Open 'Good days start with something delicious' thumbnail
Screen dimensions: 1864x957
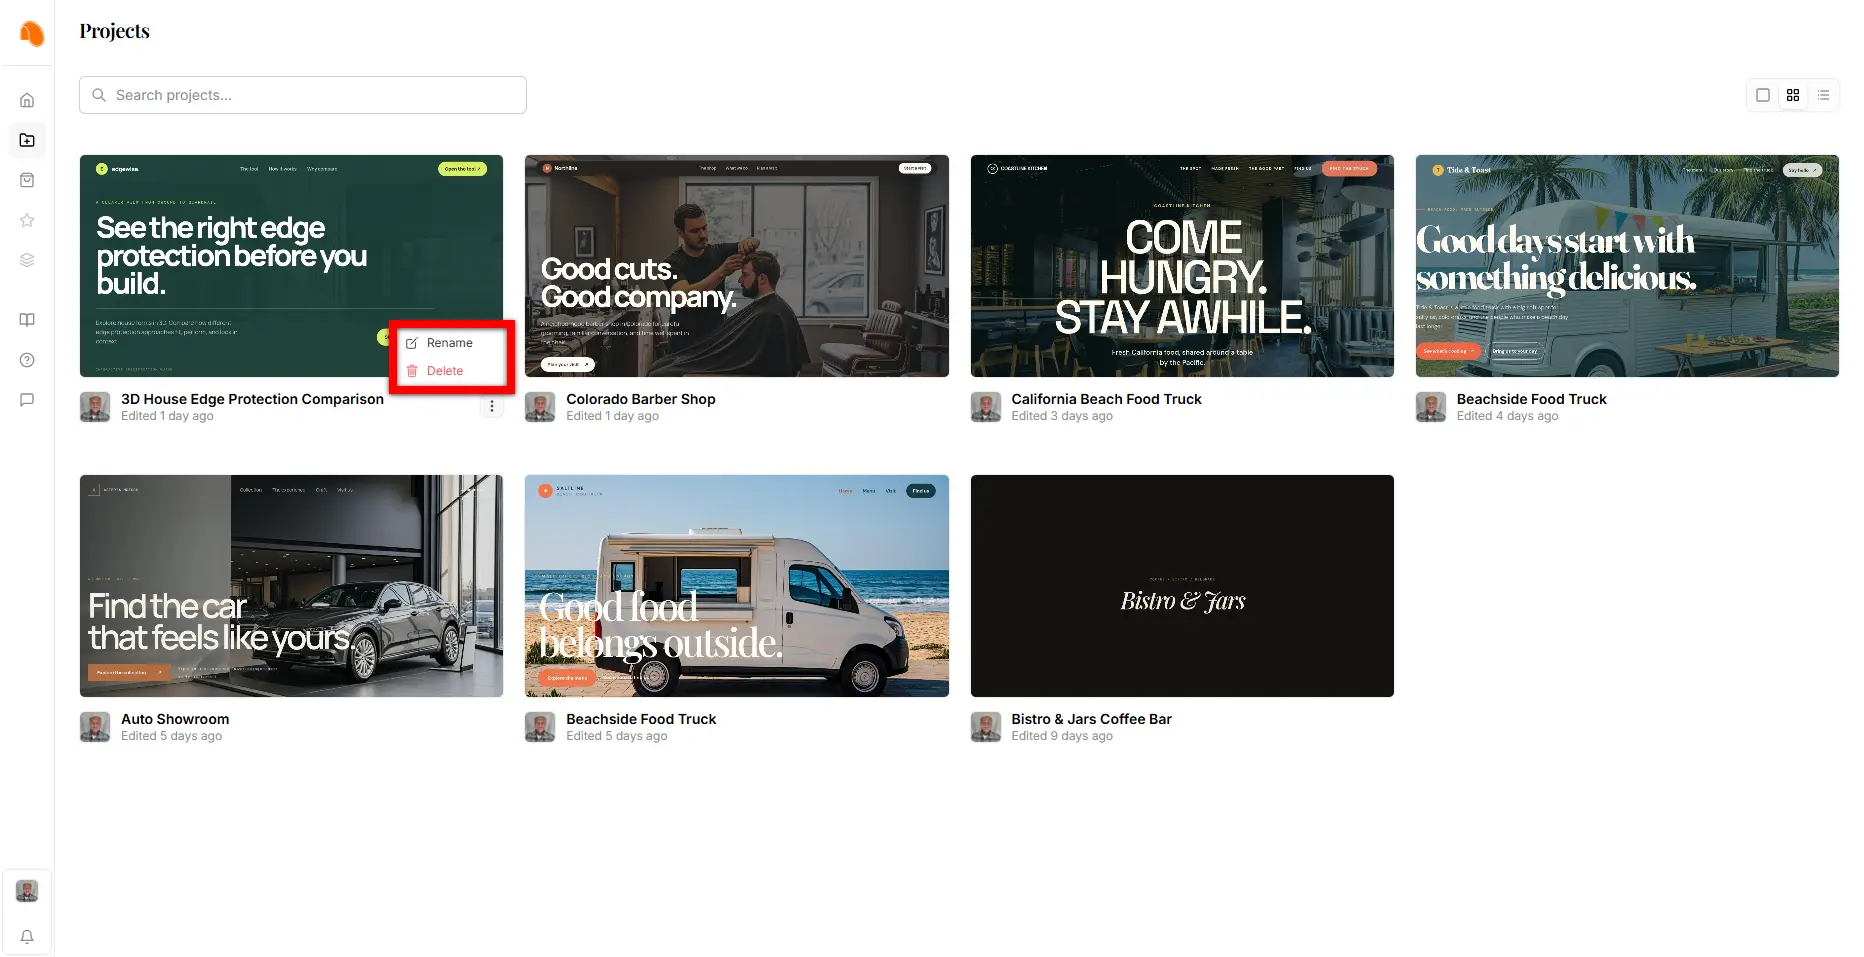point(1627,266)
